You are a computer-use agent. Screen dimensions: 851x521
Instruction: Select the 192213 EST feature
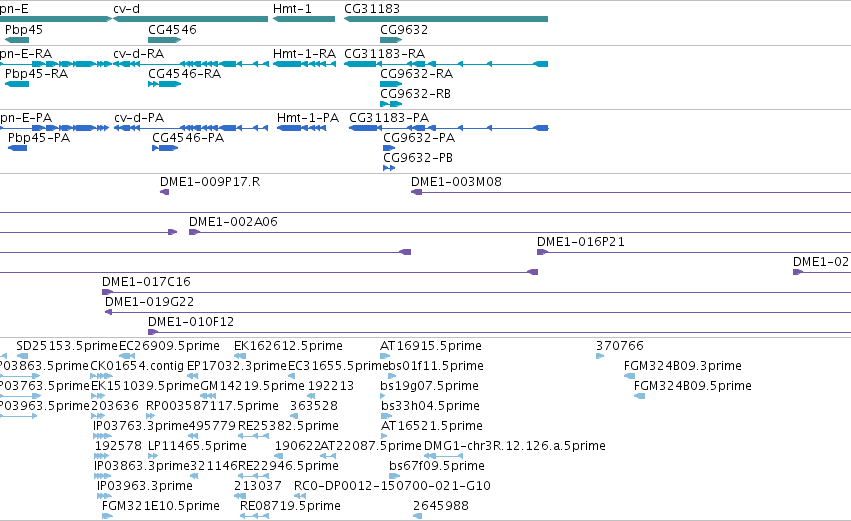pos(312,396)
